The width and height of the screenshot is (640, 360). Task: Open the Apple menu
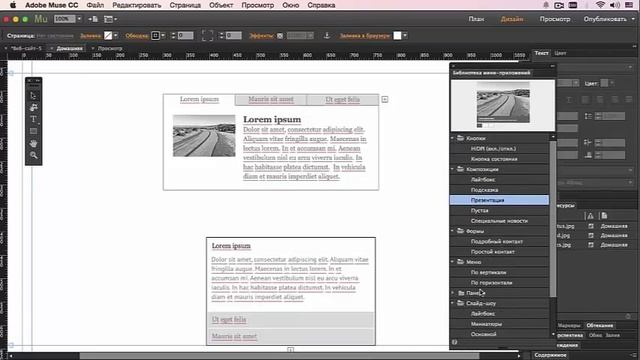coord(13,5)
